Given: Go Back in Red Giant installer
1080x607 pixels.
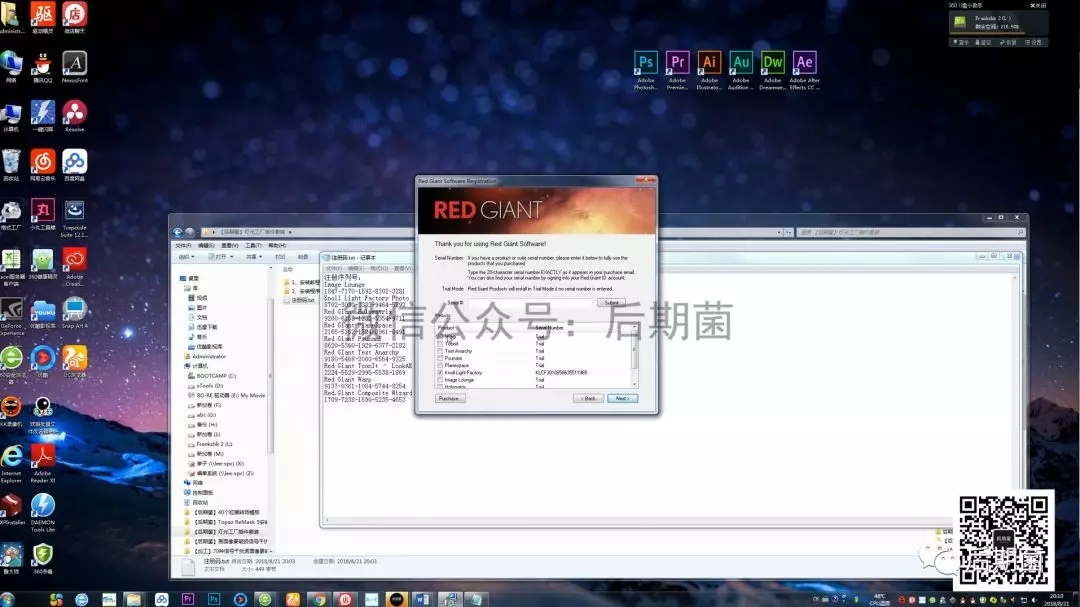Looking at the screenshot, I should [x=588, y=398].
